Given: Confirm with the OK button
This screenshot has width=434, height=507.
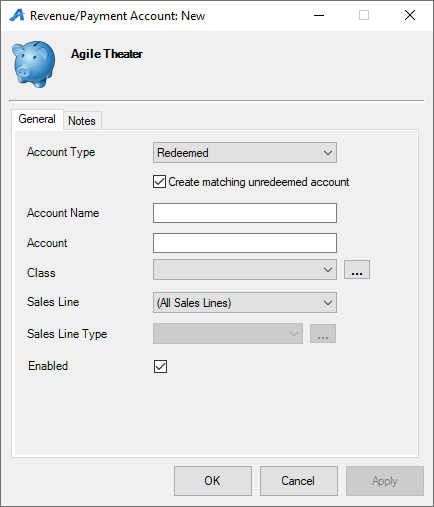Looking at the screenshot, I should point(213,481).
